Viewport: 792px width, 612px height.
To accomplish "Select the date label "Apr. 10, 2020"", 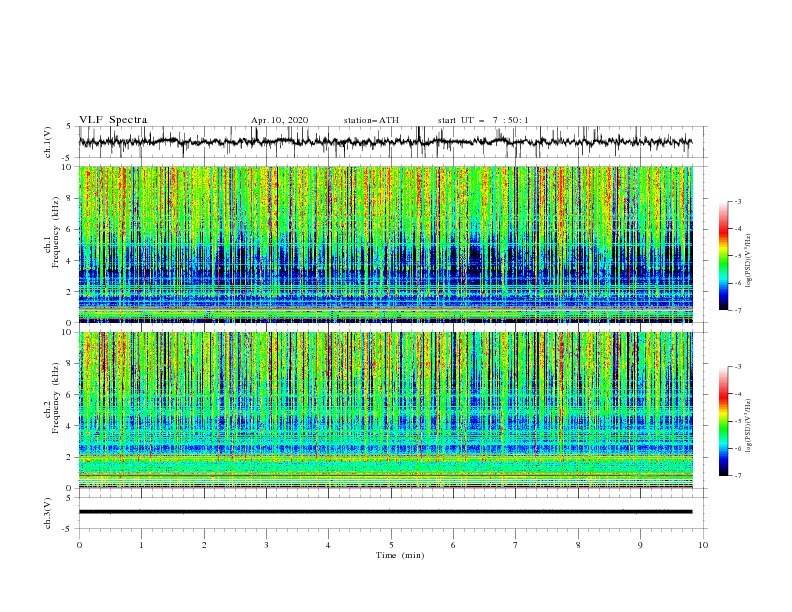I will (279, 120).
